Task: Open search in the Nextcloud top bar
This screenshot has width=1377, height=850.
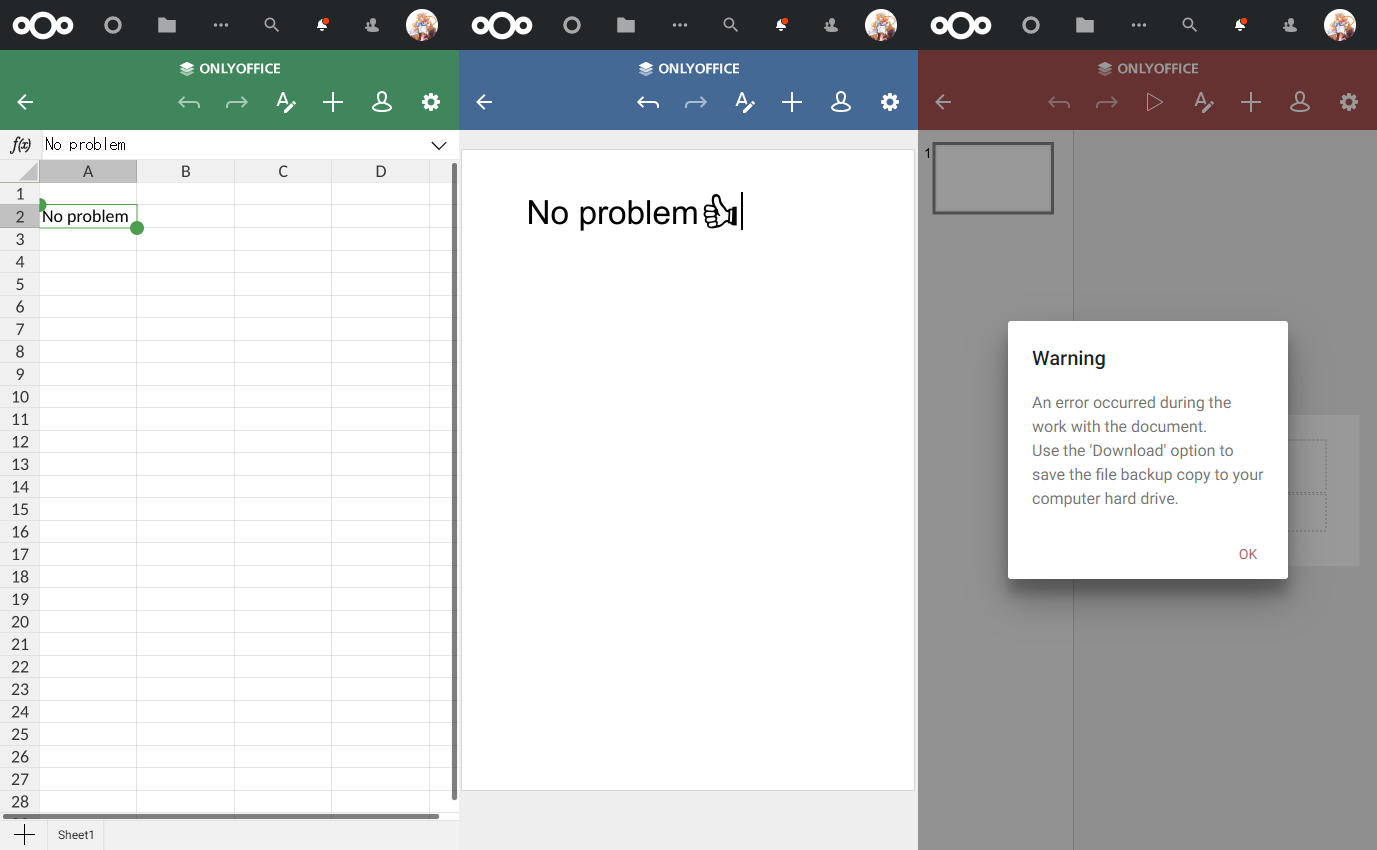Action: (271, 25)
